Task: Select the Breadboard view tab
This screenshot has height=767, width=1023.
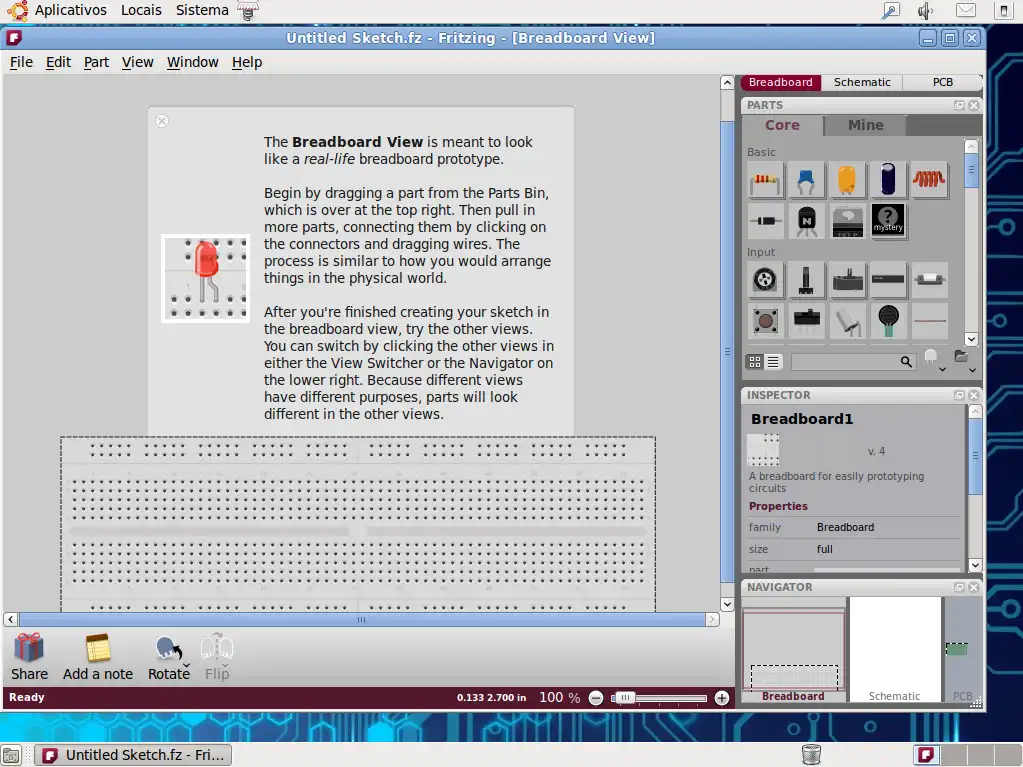Action: (x=780, y=82)
